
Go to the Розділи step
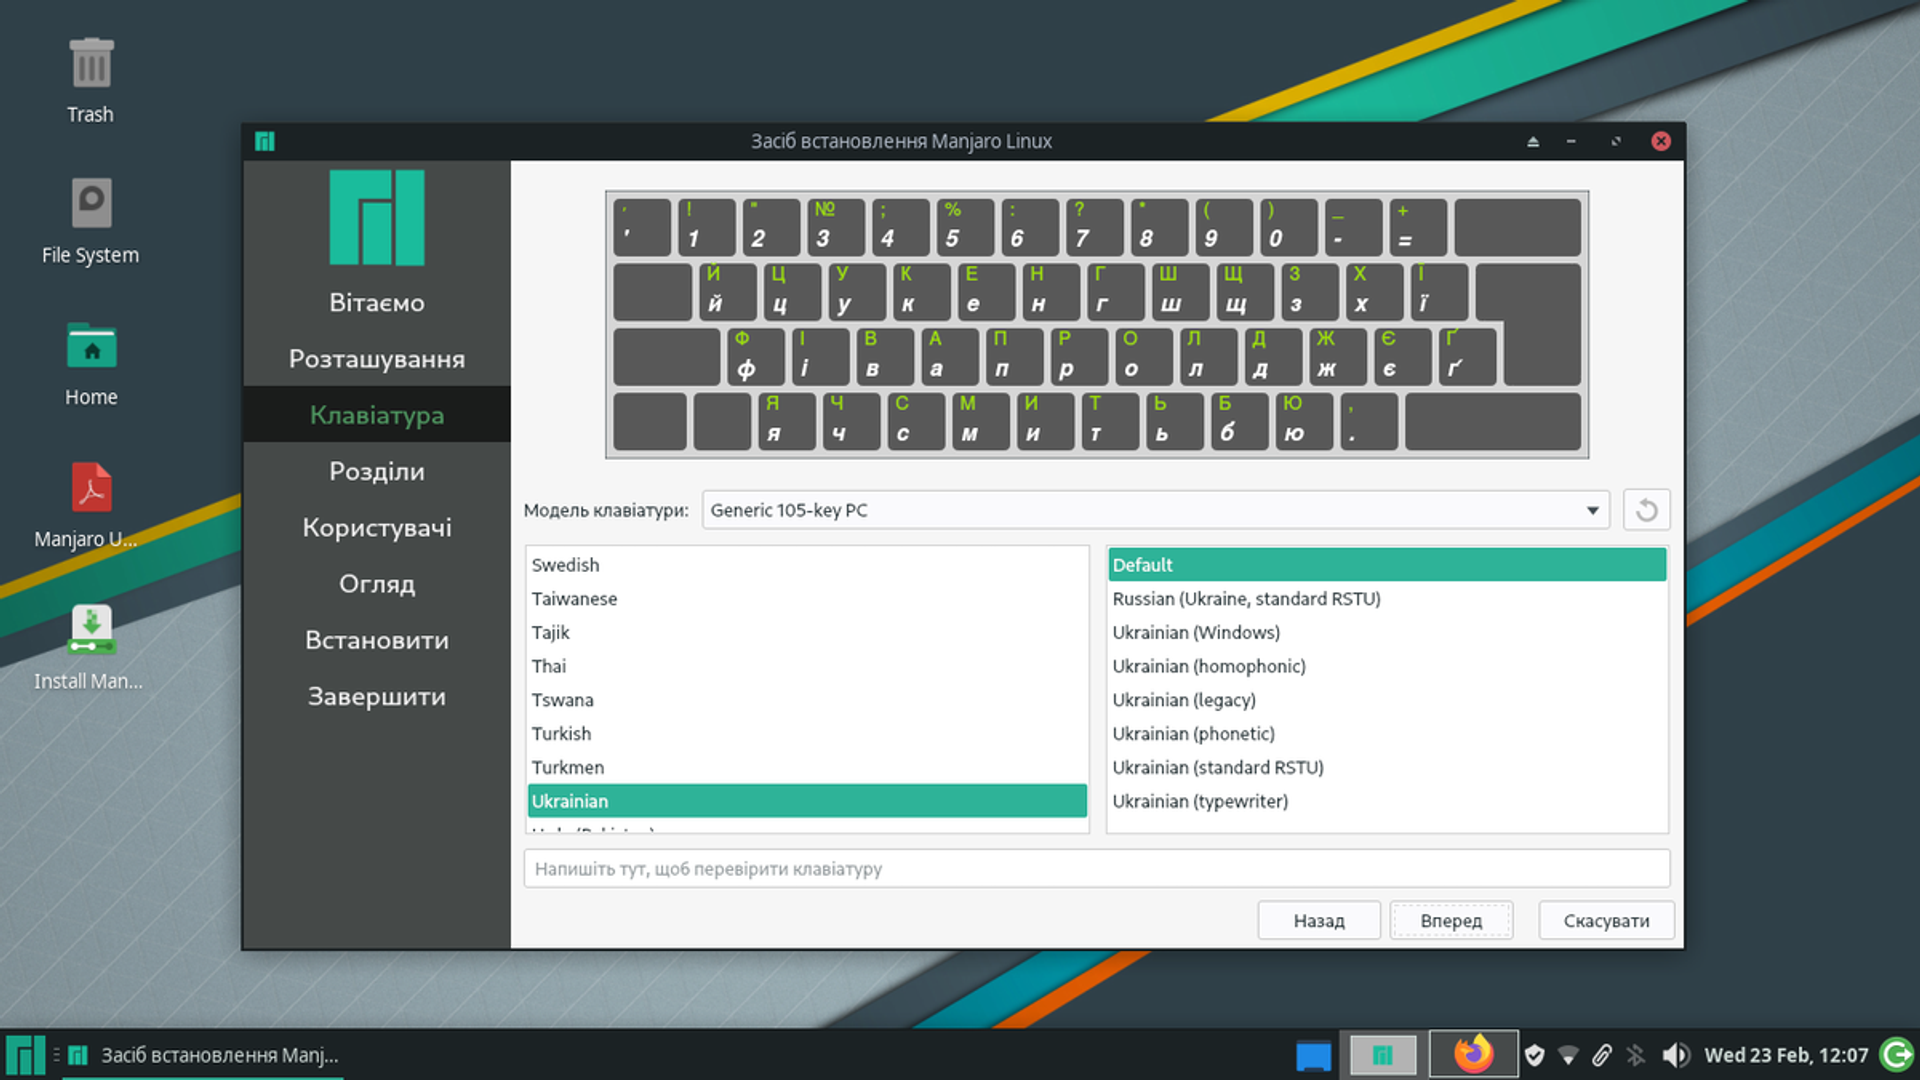pyautogui.click(x=377, y=471)
